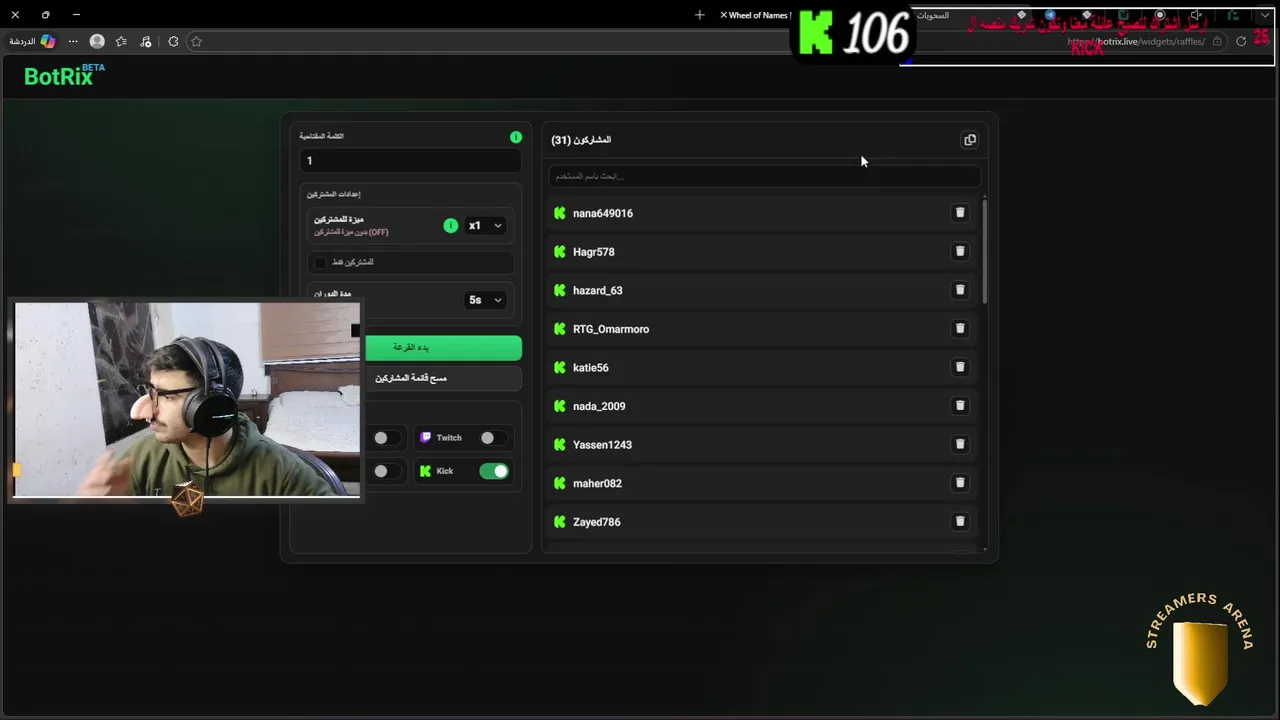Viewport: 1280px width, 720px height.
Task: Focus the username search field
Action: click(x=765, y=176)
